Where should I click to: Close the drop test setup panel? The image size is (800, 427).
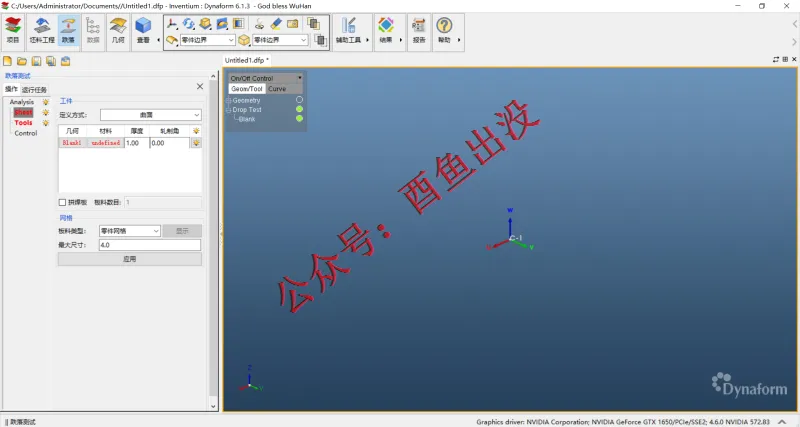200,87
